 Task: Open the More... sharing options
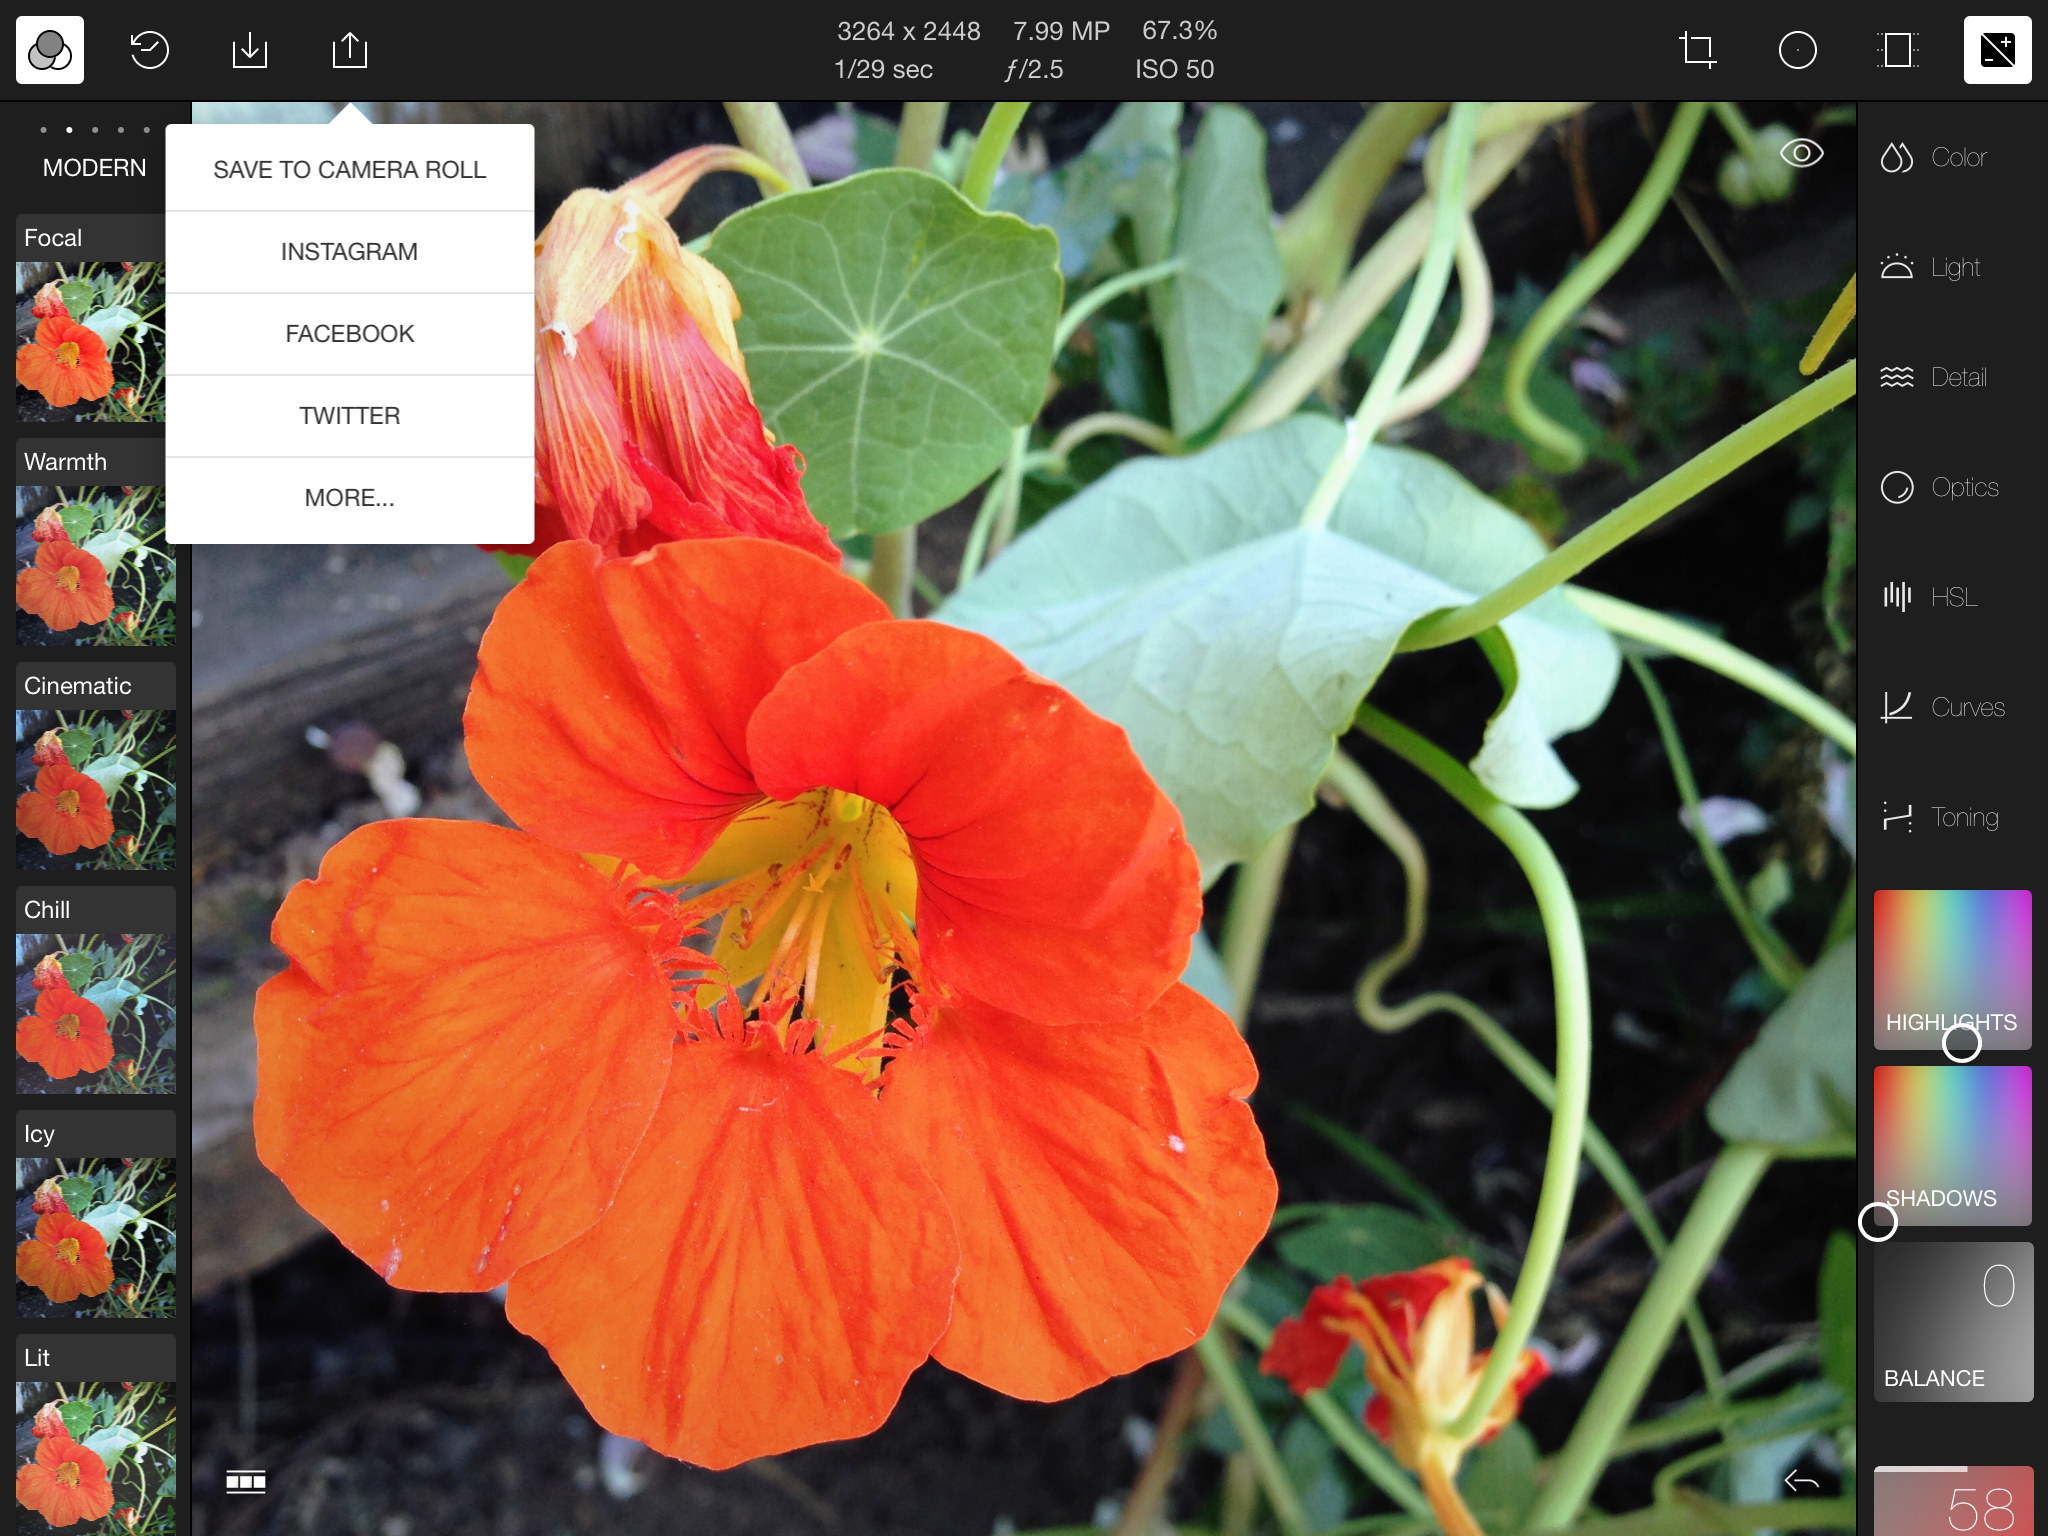point(350,497)
